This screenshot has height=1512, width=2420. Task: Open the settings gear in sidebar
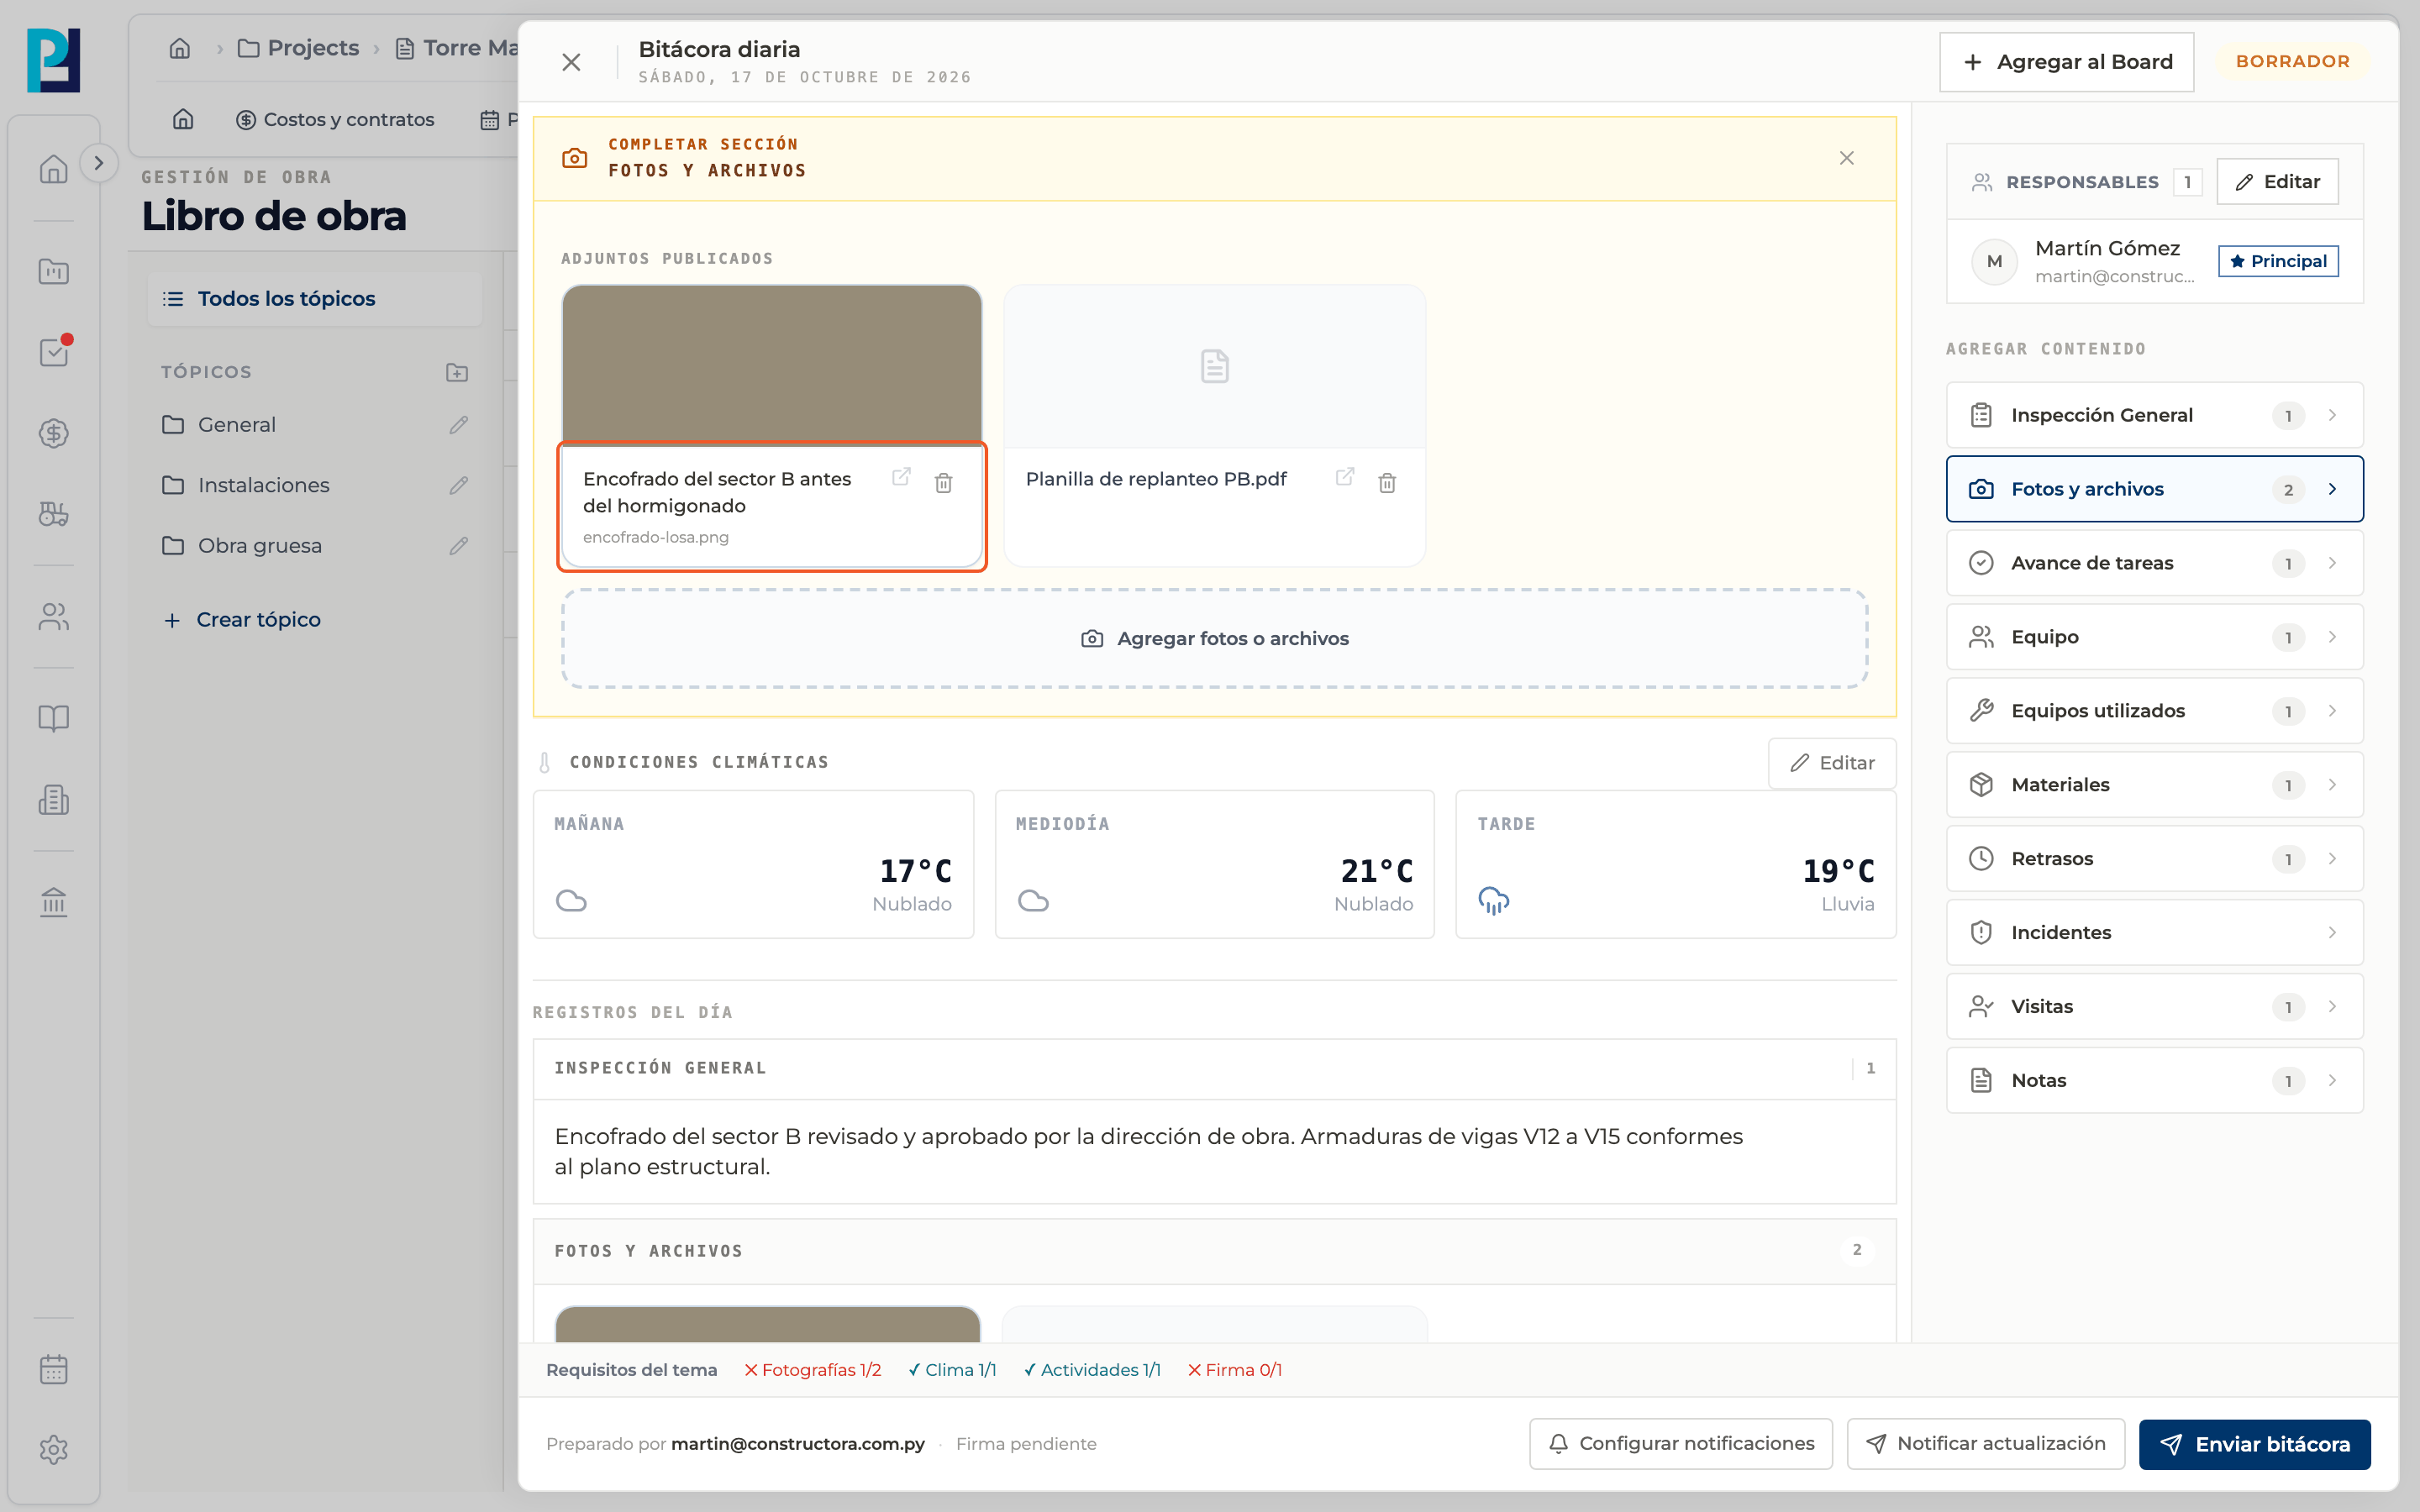click(54, 1450)
